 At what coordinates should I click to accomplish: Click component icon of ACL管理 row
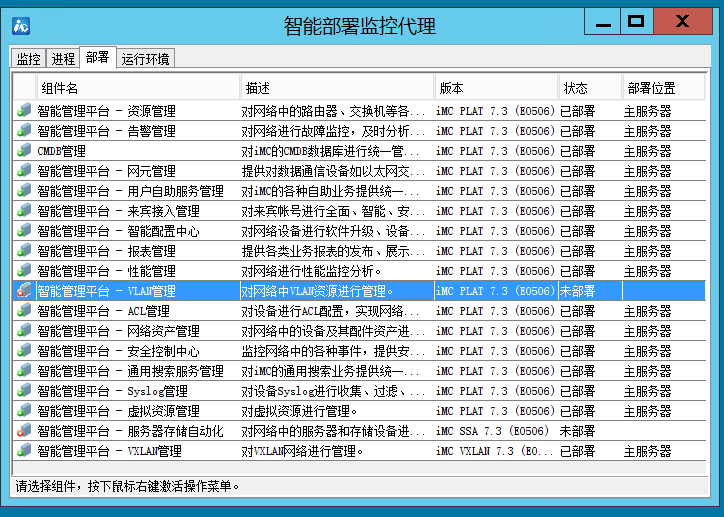[24, 311]
